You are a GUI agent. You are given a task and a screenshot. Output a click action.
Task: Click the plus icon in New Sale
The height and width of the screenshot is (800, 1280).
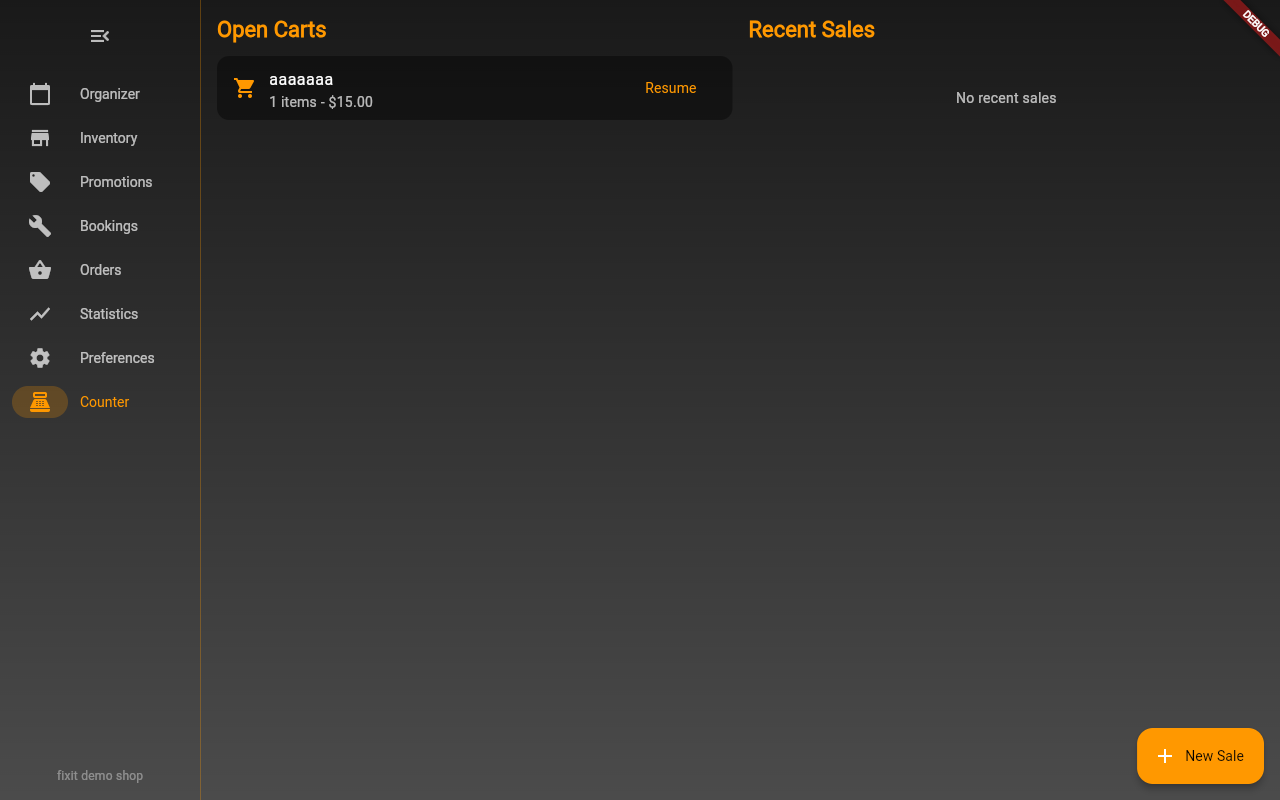[1165, 756]
